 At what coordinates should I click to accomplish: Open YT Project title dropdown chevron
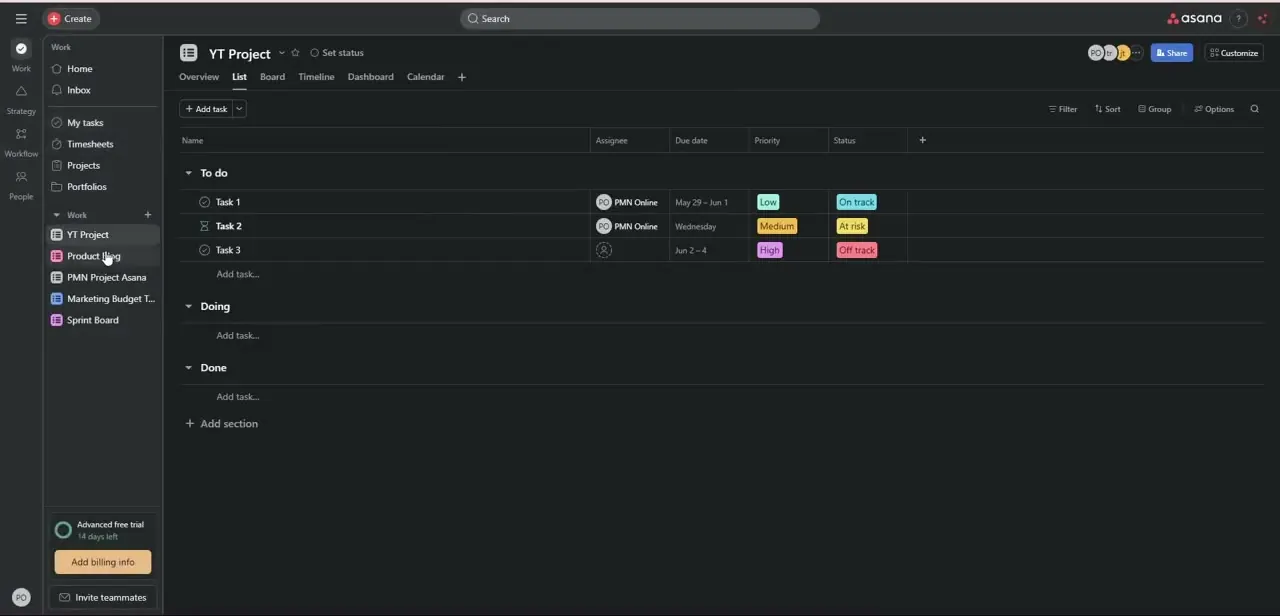point(281,53)
